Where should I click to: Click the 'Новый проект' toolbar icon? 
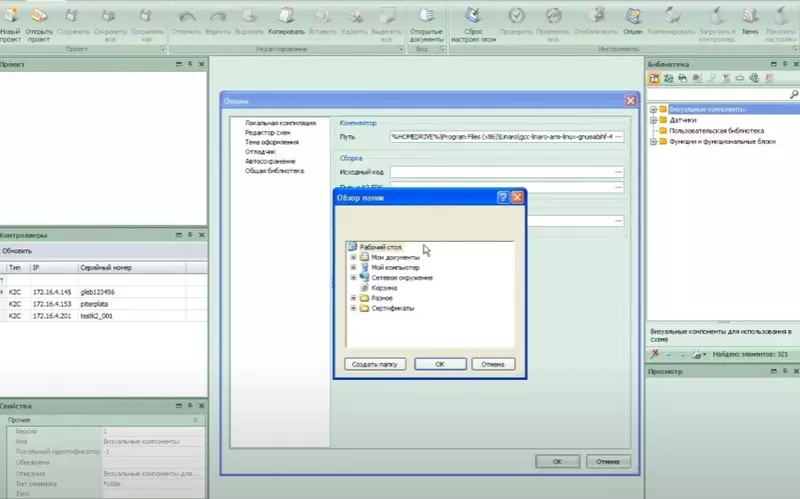click(x=11, y=16)
